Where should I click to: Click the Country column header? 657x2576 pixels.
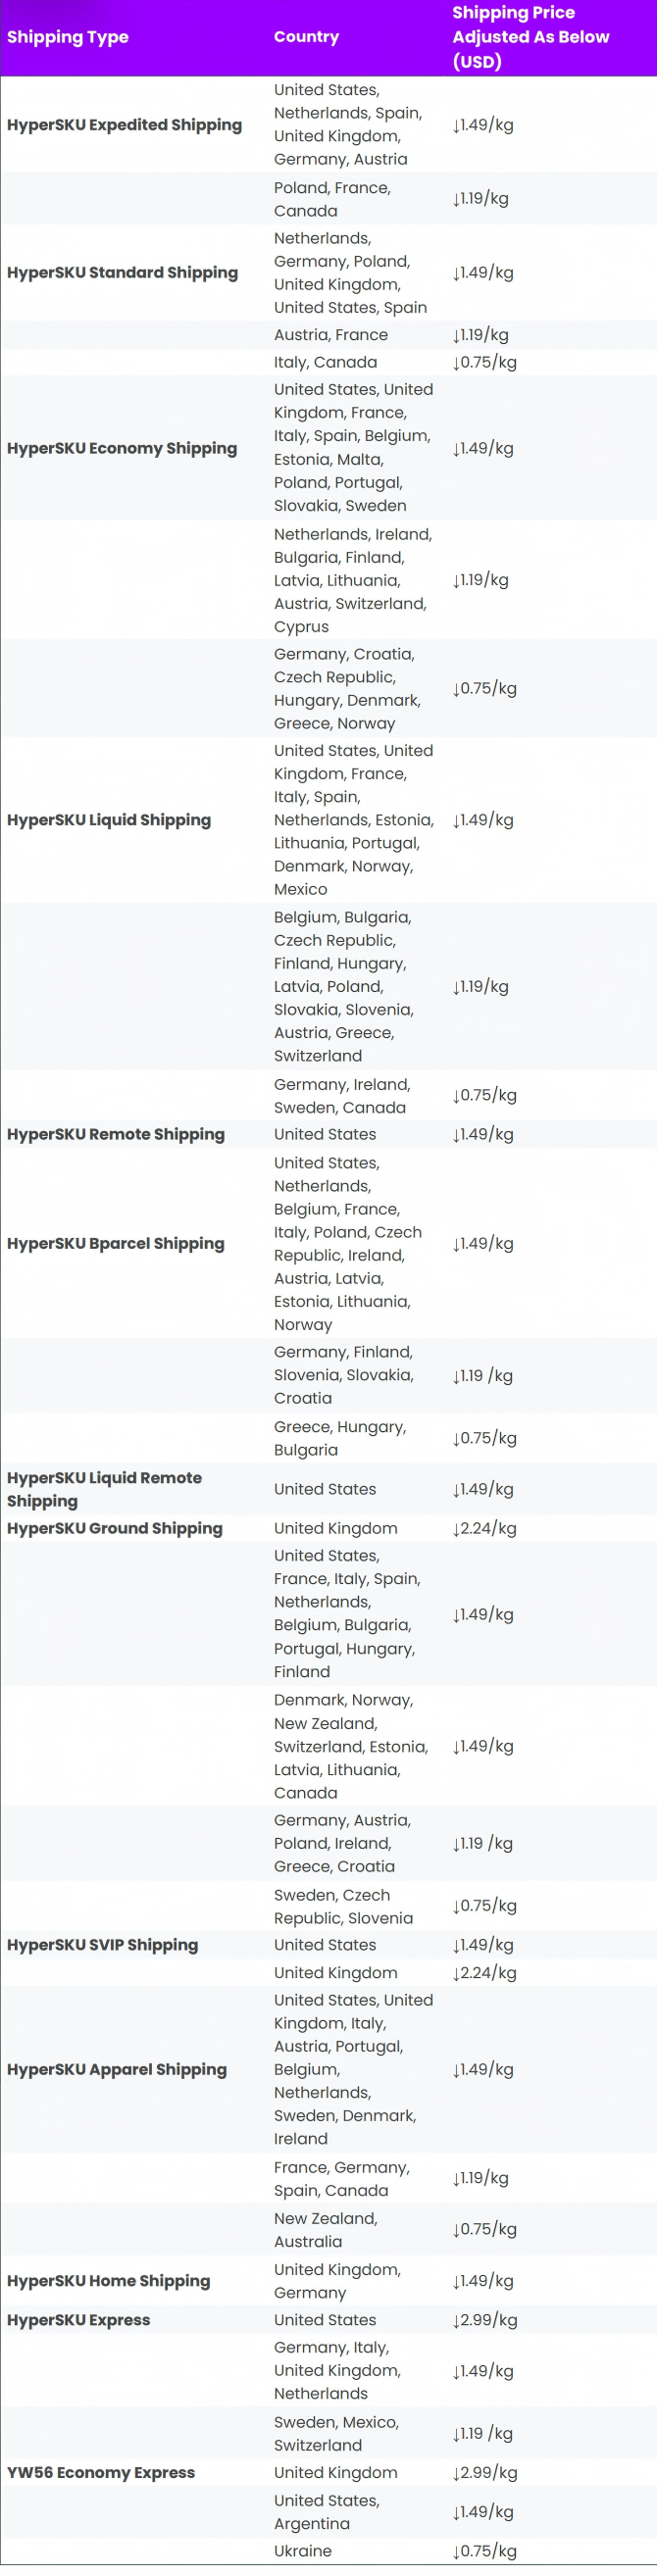click(306, 37)
